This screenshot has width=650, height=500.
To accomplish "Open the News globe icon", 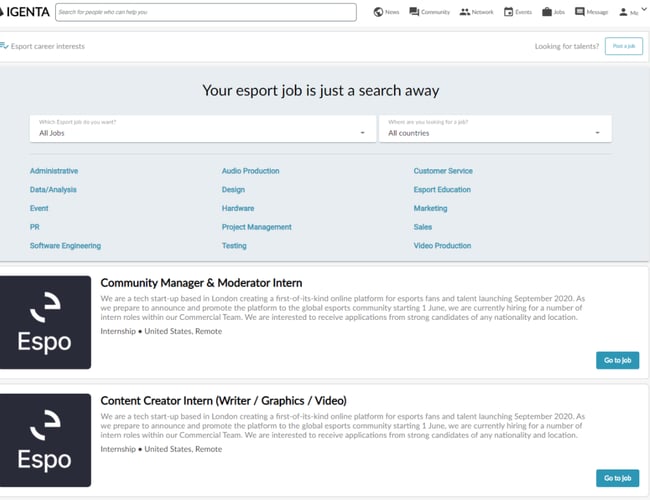I will coord(378,12).
